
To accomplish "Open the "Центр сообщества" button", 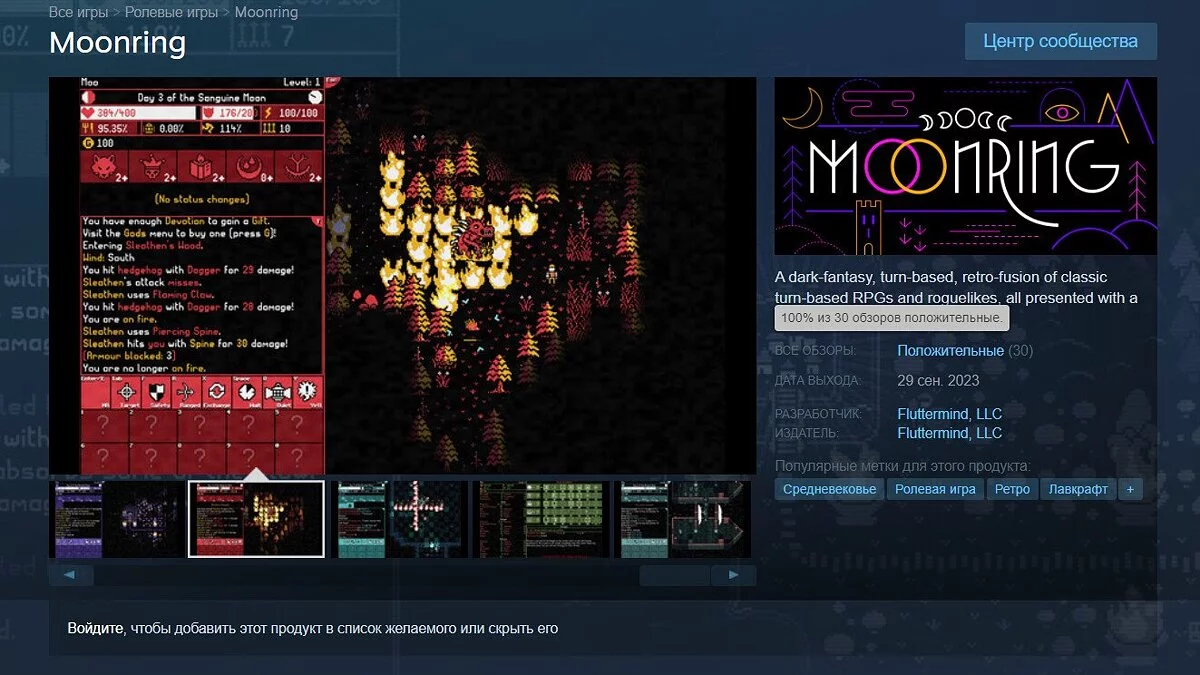I will tap(1060, 42).
